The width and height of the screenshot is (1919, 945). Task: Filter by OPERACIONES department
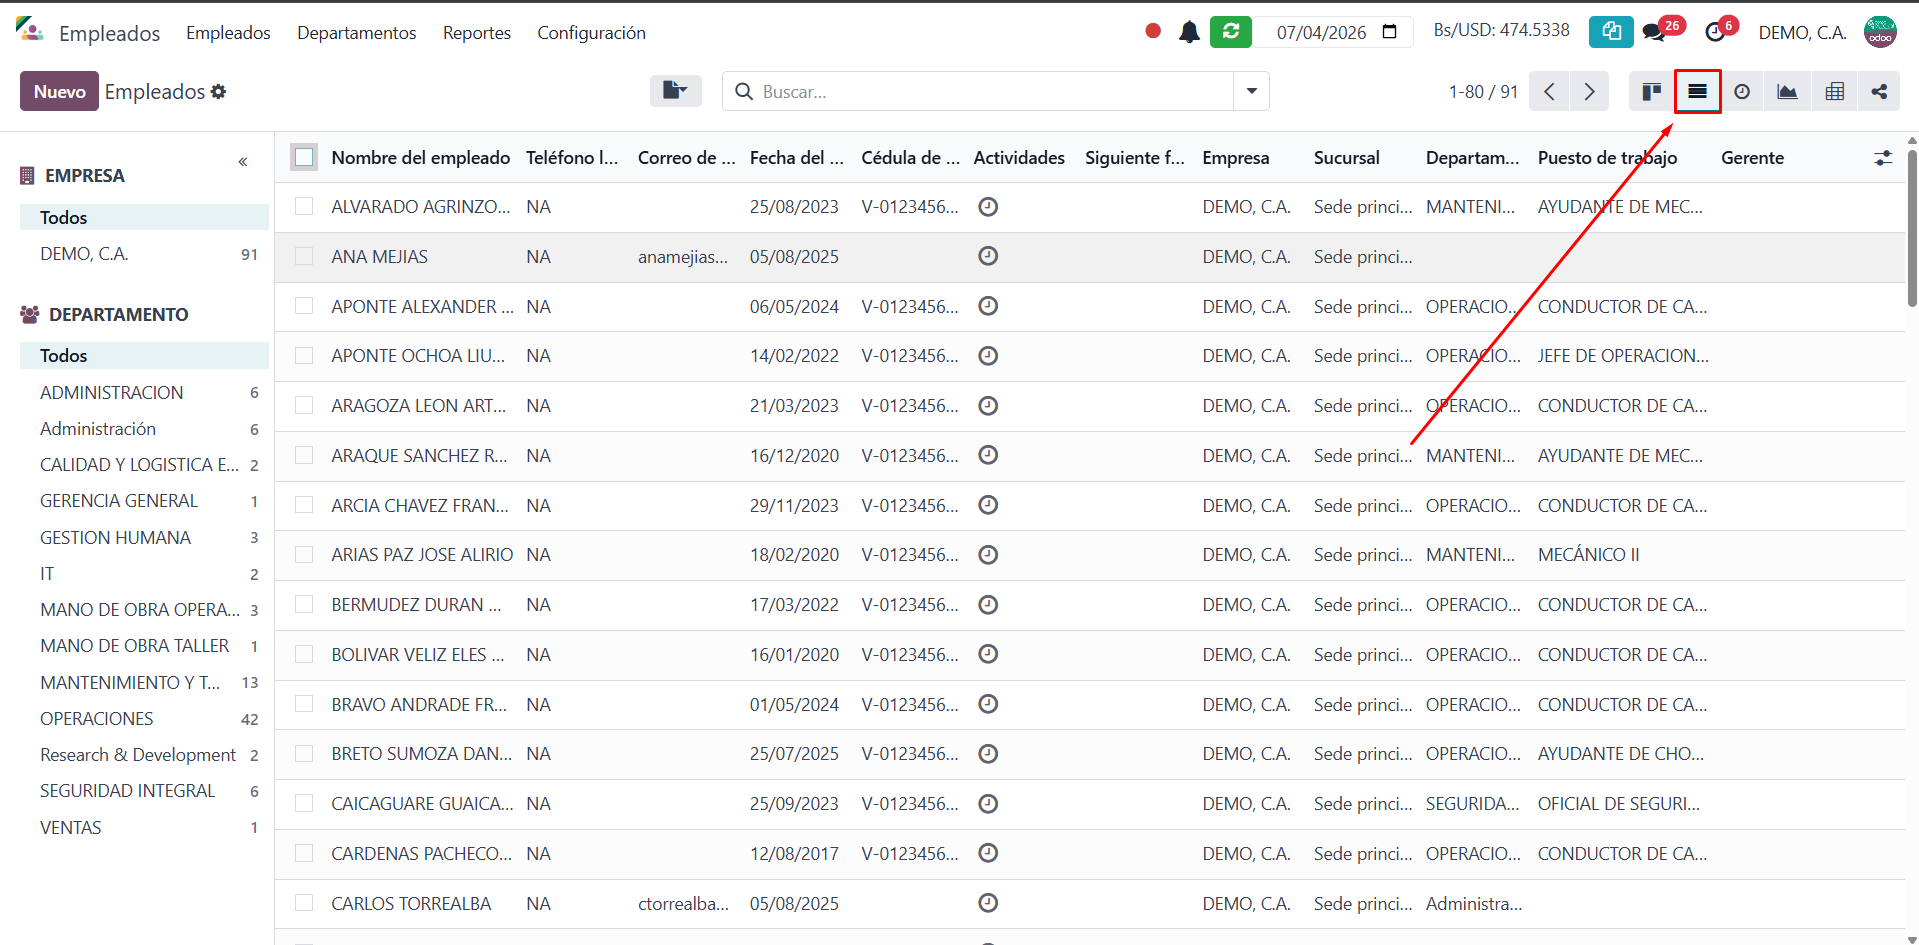(97, 718)
